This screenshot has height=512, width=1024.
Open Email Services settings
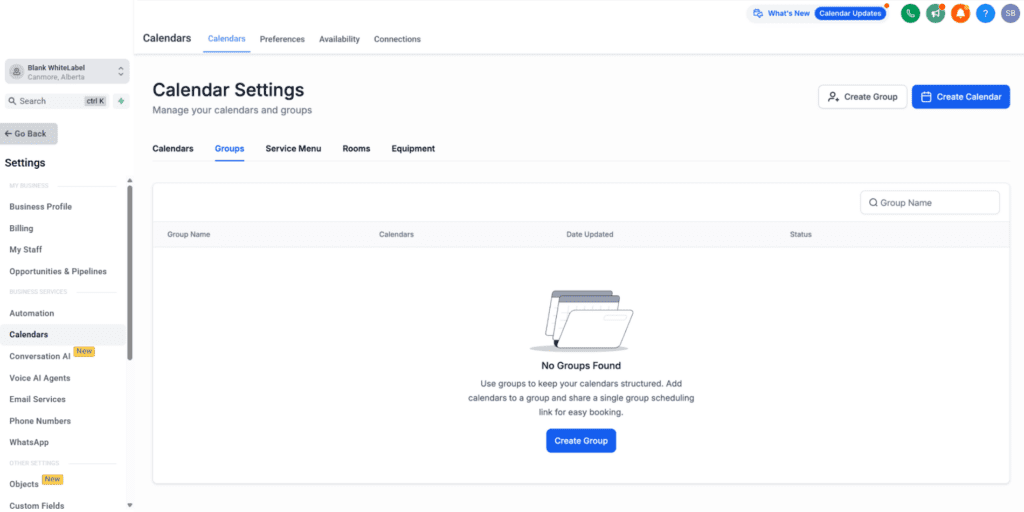click(37, 399)
